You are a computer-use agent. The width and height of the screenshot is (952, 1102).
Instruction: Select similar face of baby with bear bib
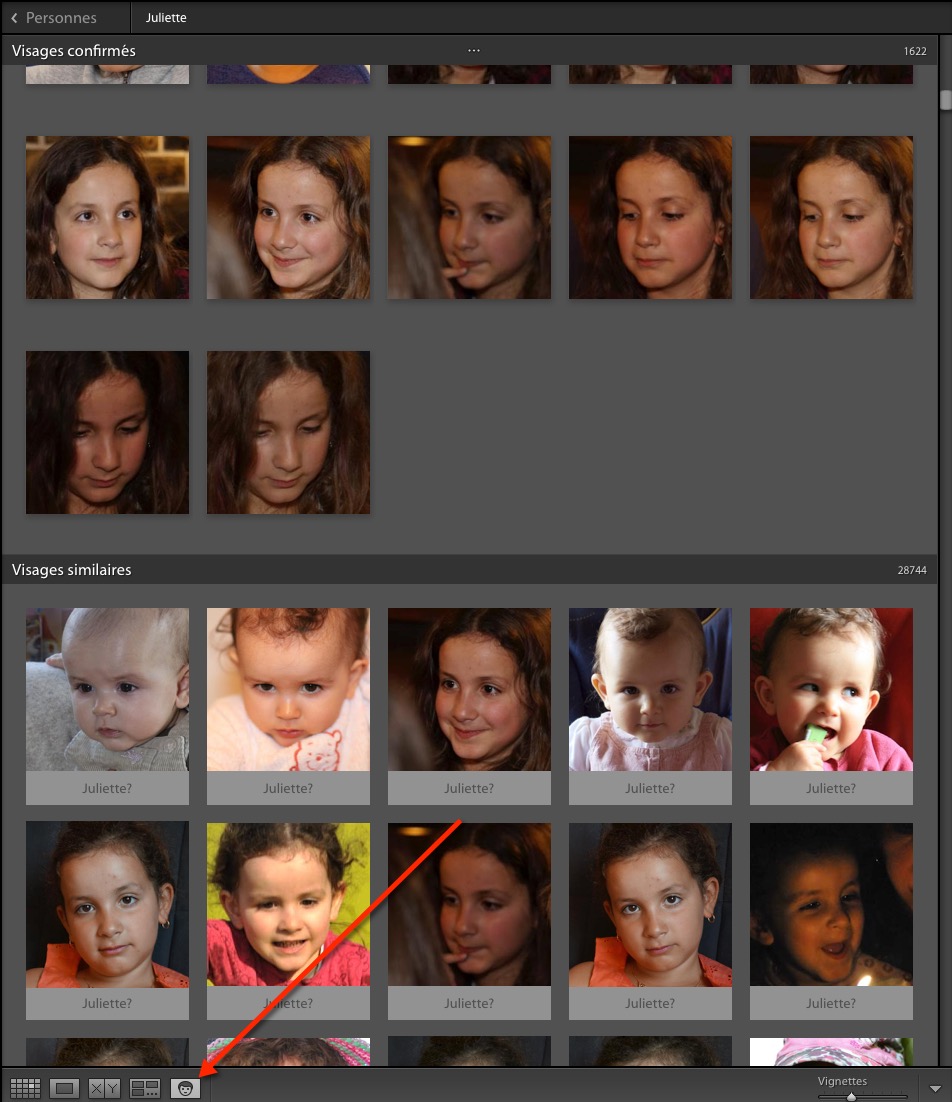pos(288,689)
